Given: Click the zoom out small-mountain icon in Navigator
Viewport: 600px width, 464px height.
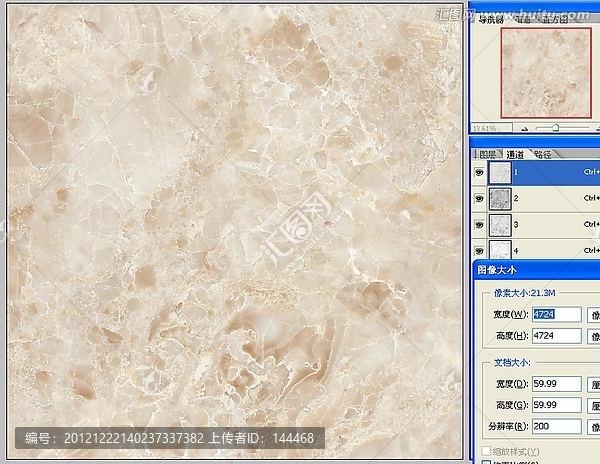Looking at the screenshot, I should click(525, 129).
